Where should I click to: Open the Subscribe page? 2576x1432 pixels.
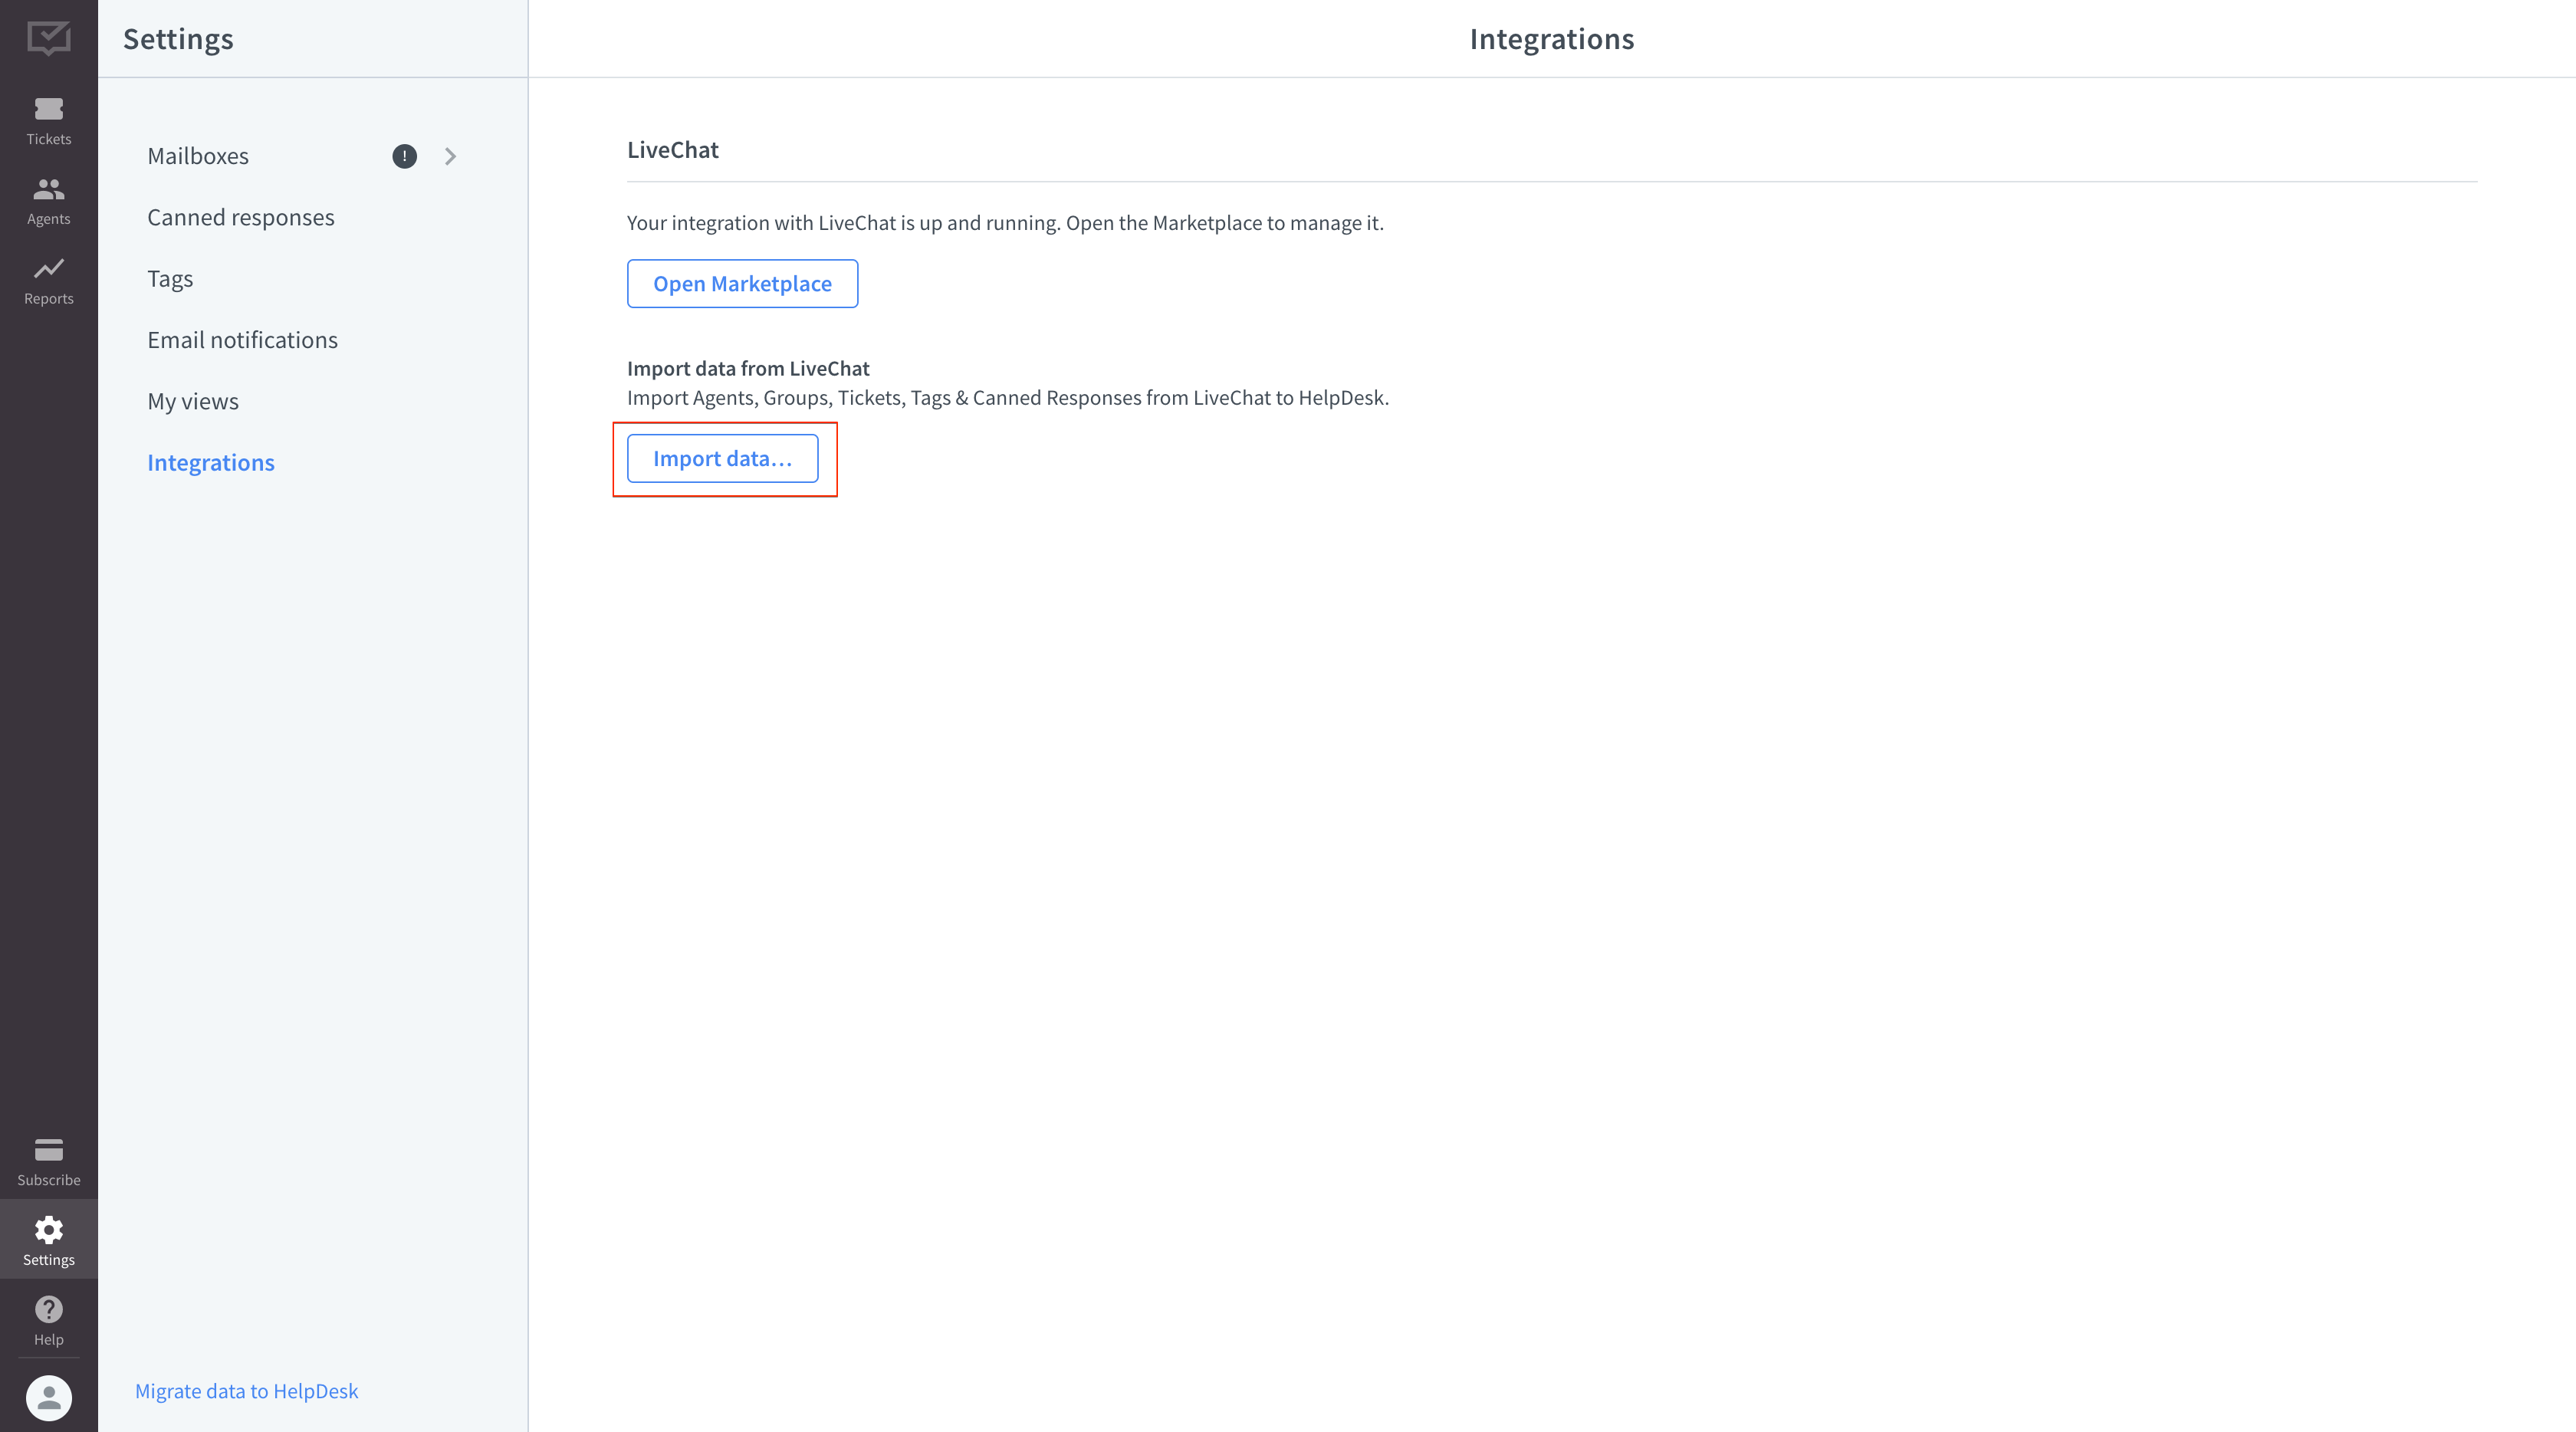coord(49,1161)
